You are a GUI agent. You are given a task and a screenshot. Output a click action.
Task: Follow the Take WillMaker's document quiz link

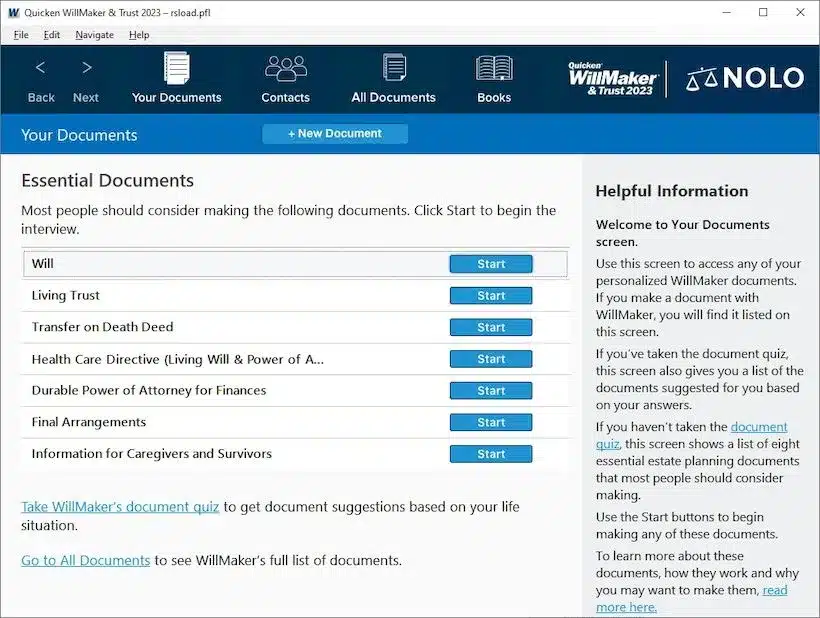[120, 507]
